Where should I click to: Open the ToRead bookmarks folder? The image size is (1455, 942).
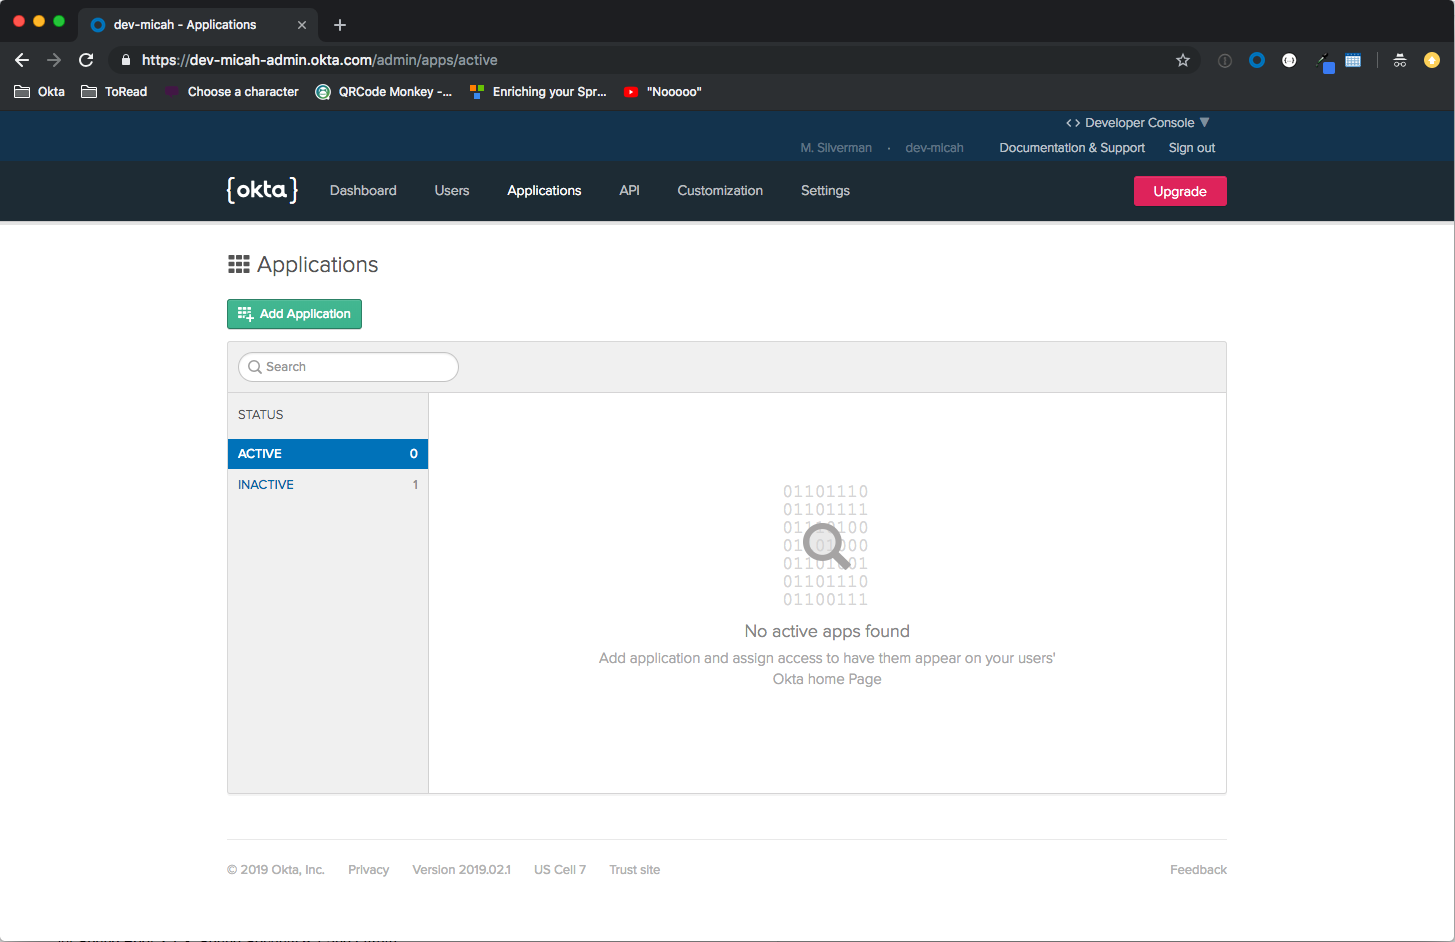coord(114,91)
